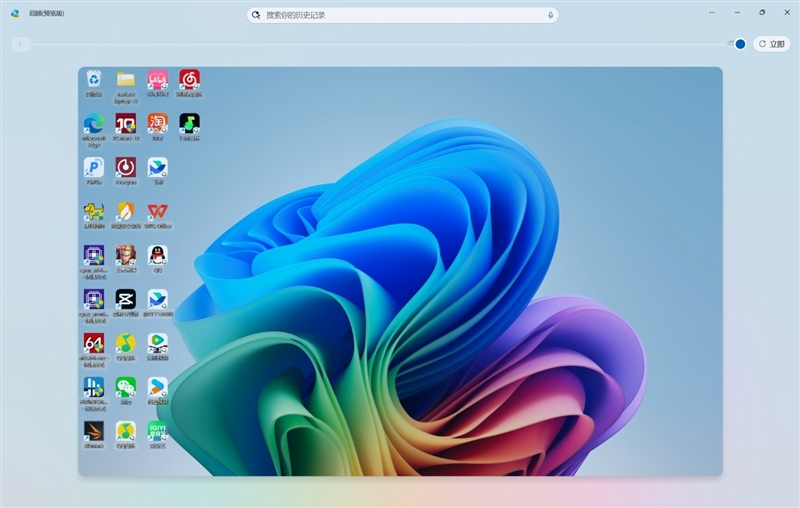Click the black CapCut icon in snapshot
Viewport: 800px width, 508px height.
126,300
